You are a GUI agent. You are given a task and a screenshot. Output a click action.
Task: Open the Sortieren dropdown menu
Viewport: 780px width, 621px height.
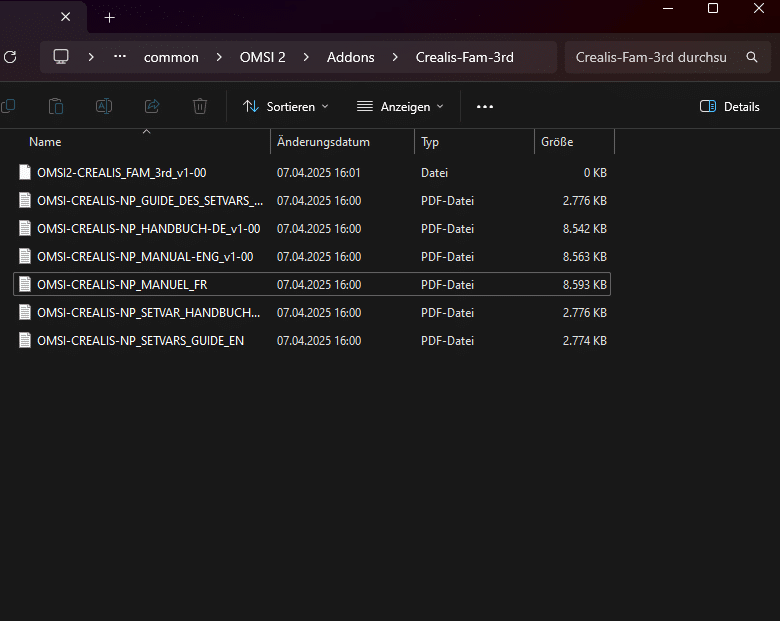click(x=285, y=106)
